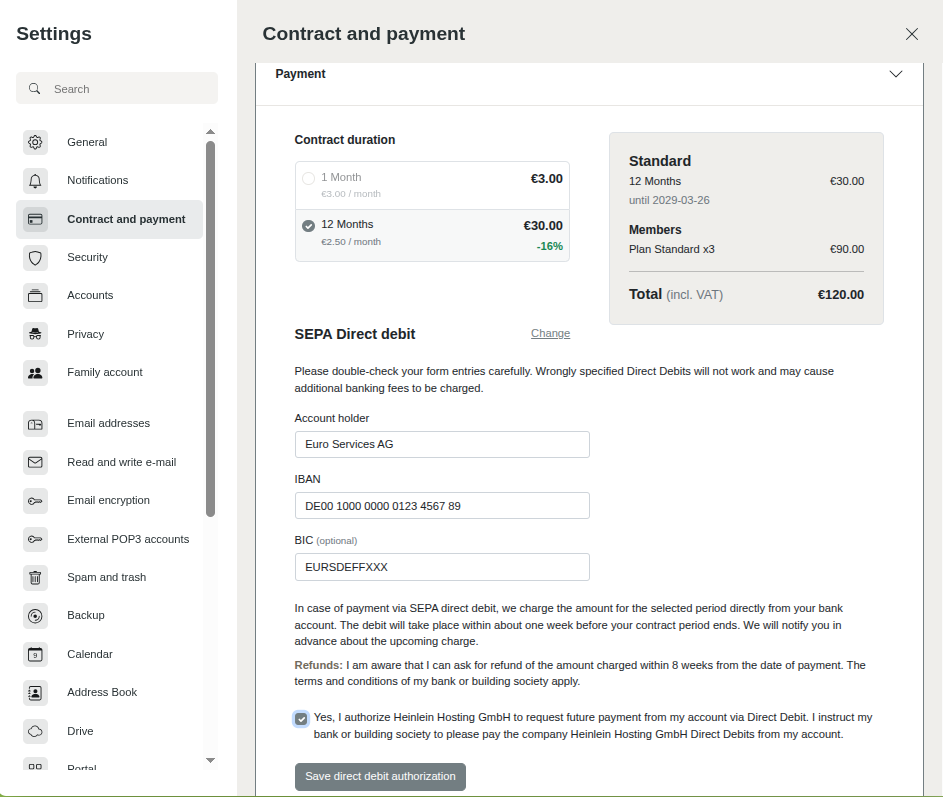Click the Privacy incognito icon
943x797 pixels.
[x=35, y=334]
